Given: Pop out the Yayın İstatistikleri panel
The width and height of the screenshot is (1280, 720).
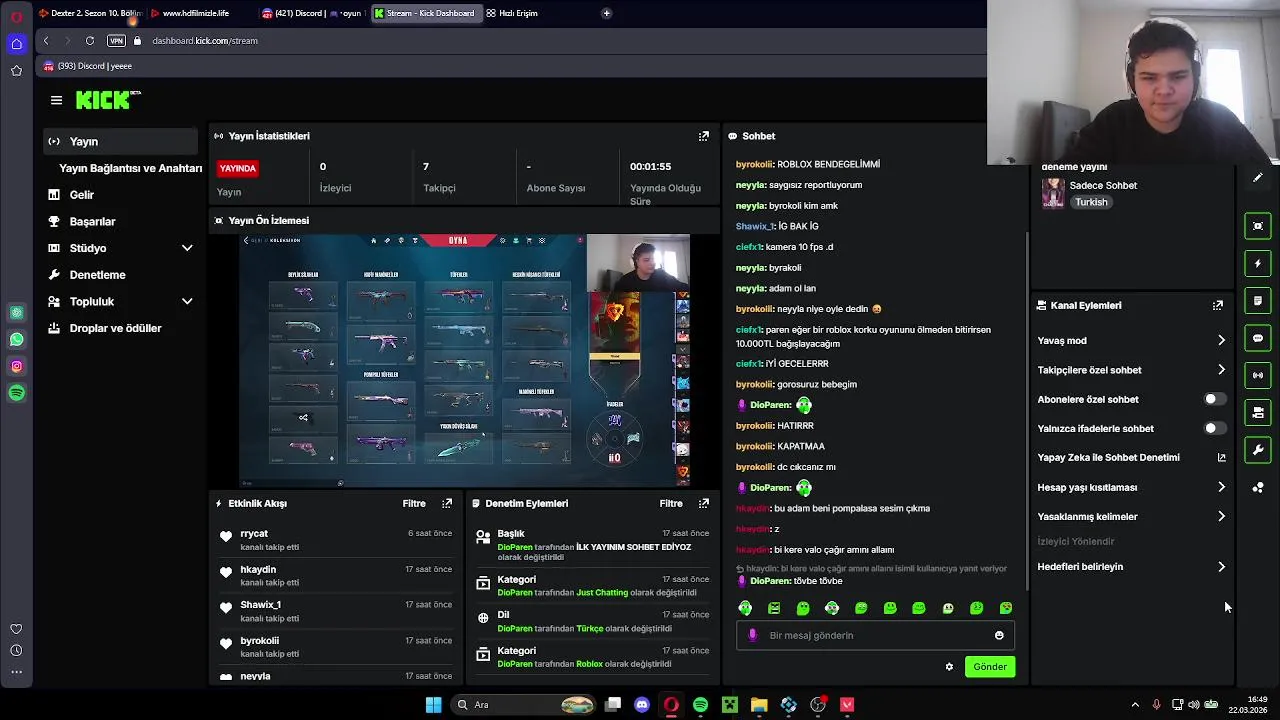Looking at the screenshot, I should pyautogui.click(x=704, y=136).
